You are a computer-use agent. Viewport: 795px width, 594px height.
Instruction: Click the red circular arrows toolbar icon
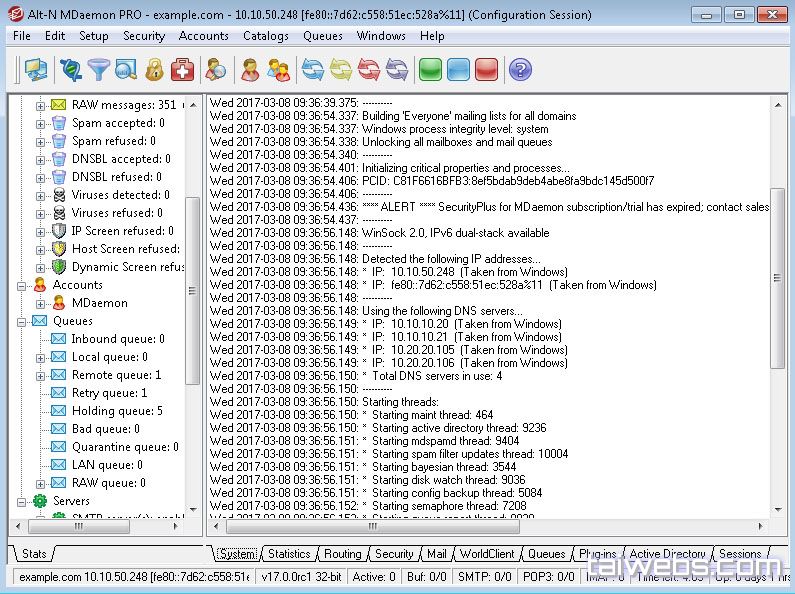369,69
